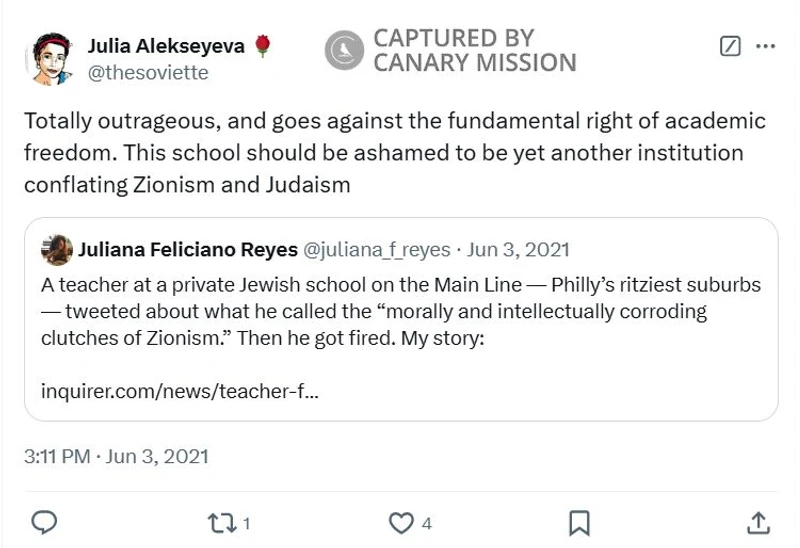Like the tweet with the heart icon

point(401,522)
